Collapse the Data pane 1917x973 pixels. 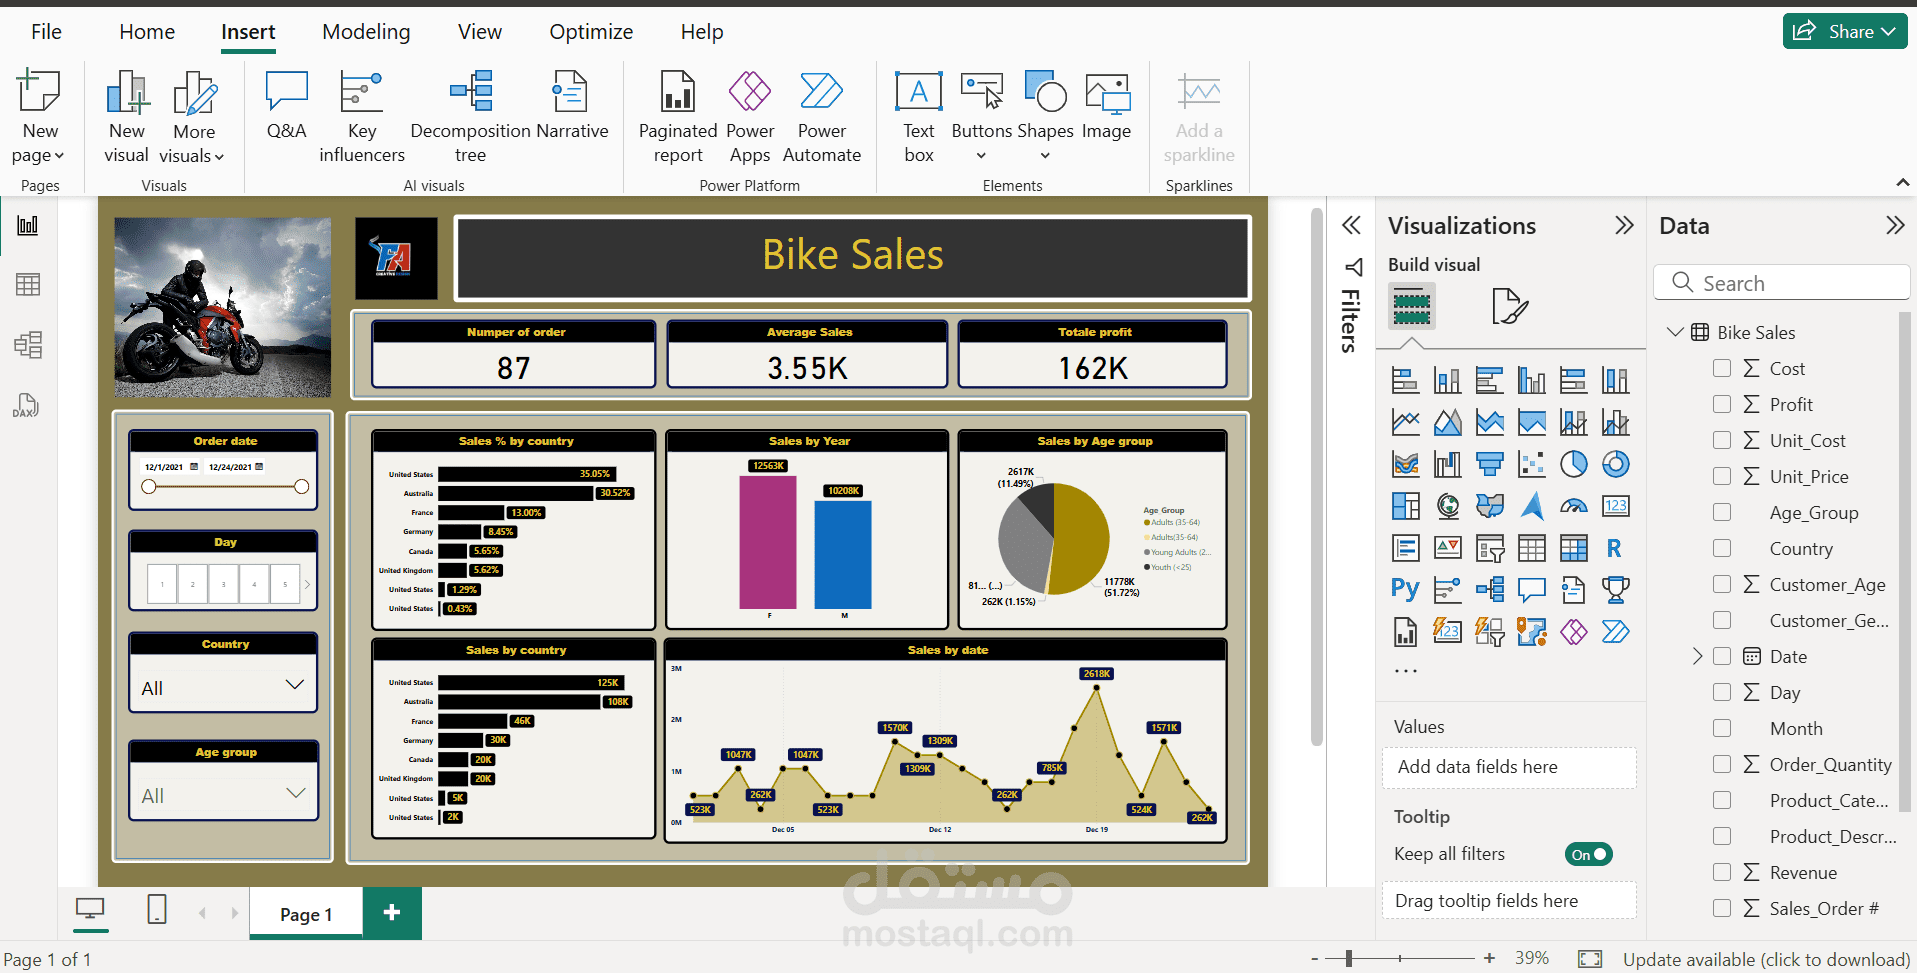[x=1895, y=225]
